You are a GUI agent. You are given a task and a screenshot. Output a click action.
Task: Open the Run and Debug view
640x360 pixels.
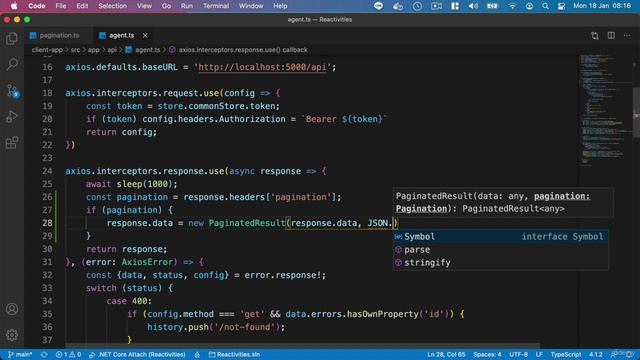pyautogui.click(x=12, y=117)
